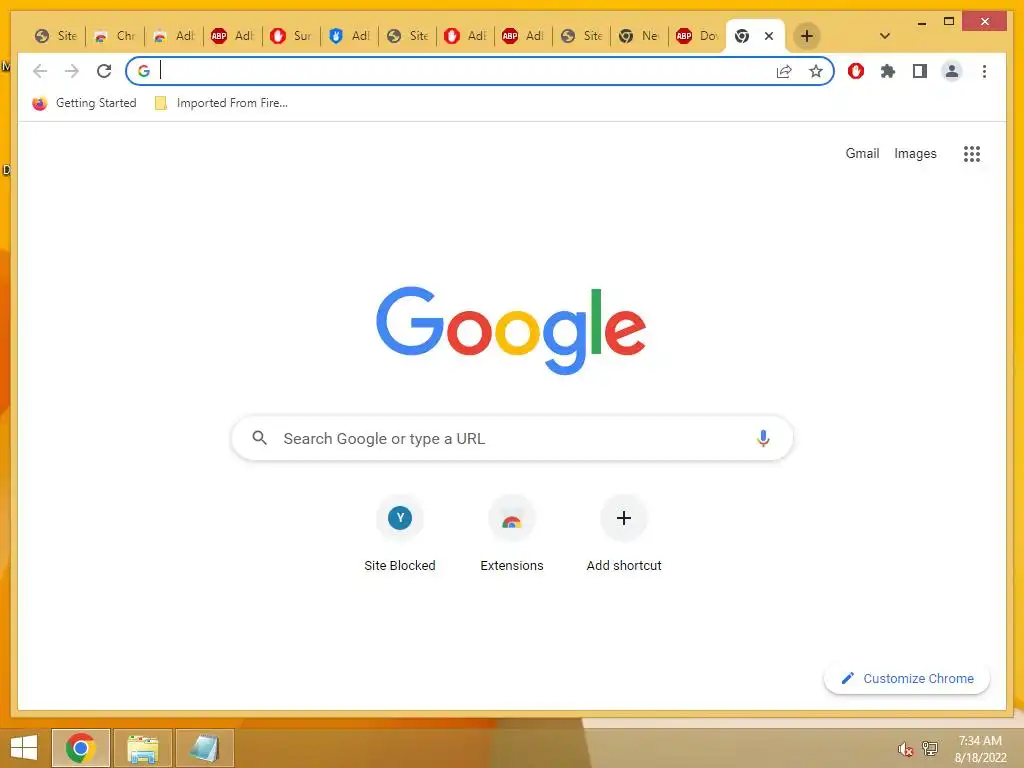The image size is (1024, 768).
Task: Open the notepad app in taskbar
Action: (204, 748)
